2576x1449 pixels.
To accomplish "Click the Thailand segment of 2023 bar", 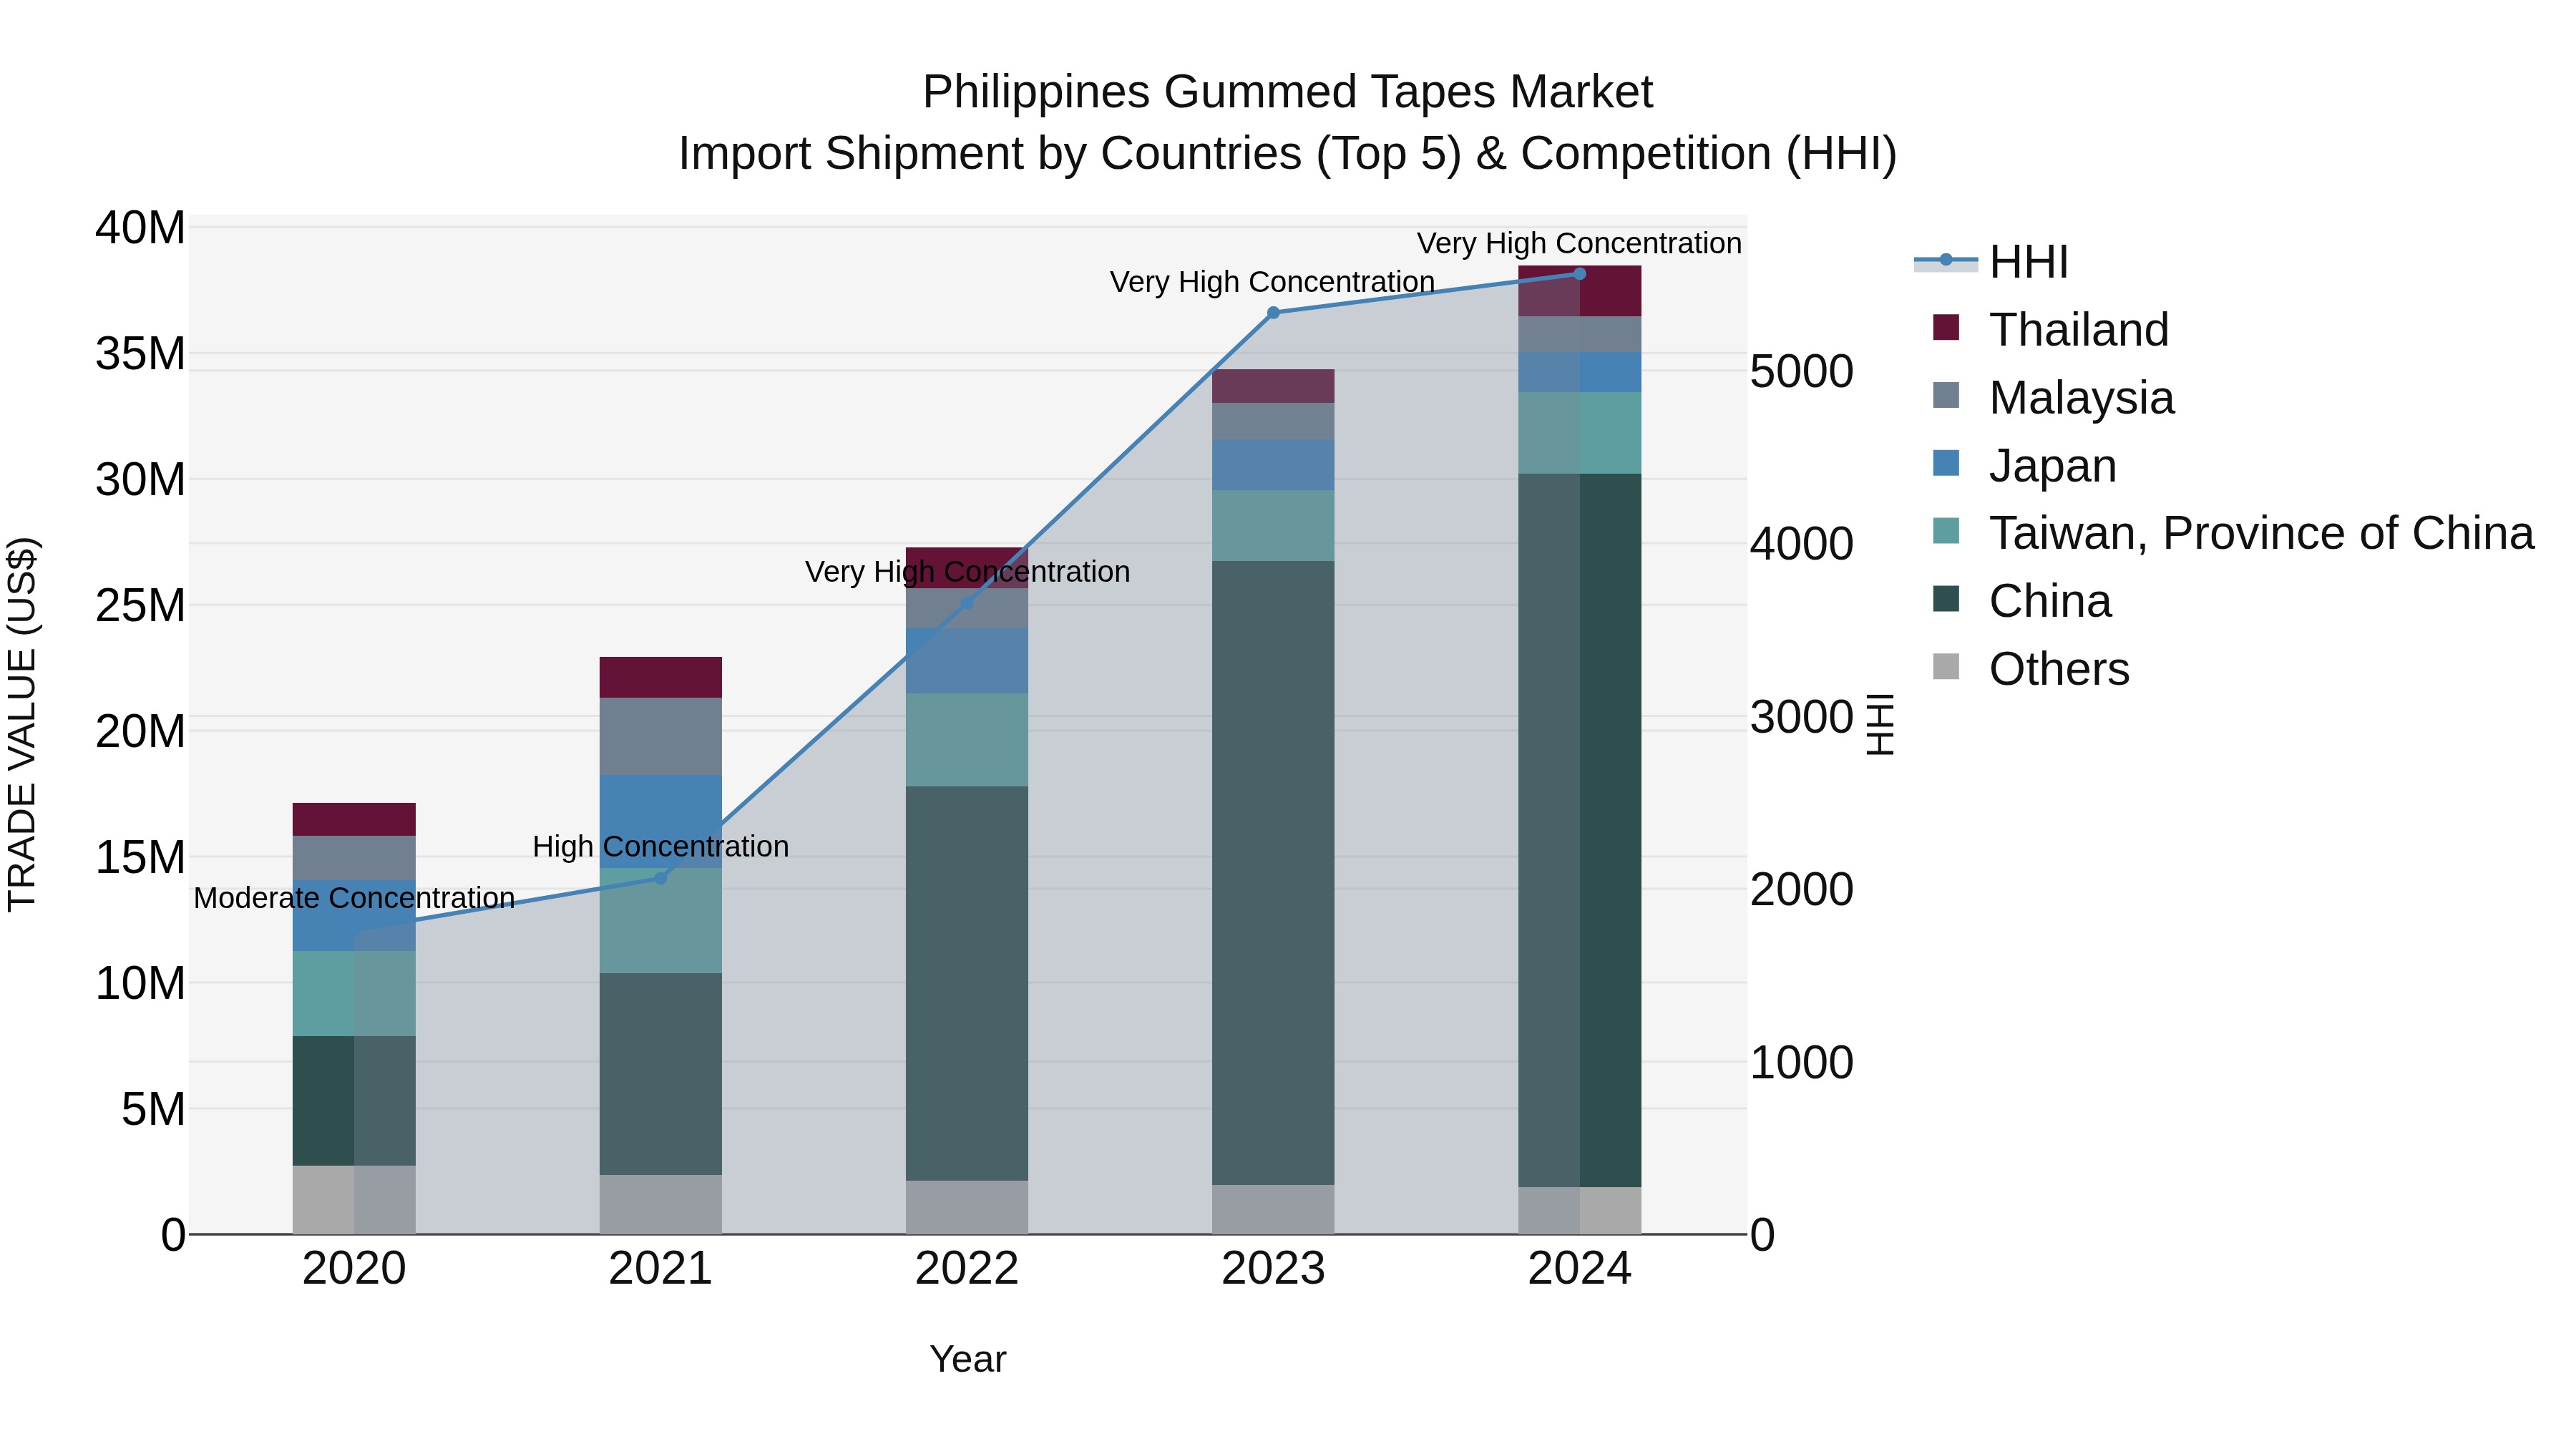I will click(x=1273, y=386).
